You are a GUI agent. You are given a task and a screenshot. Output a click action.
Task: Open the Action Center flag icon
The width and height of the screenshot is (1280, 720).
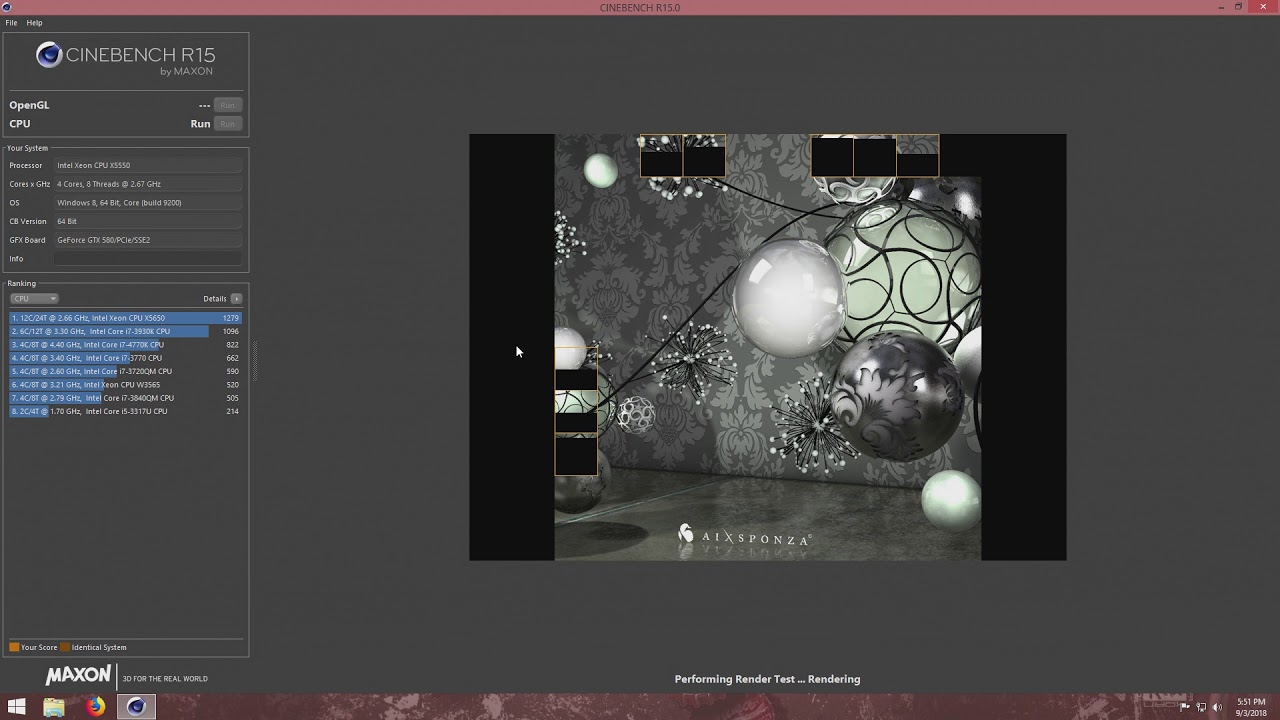click(x=1186, y=707)
